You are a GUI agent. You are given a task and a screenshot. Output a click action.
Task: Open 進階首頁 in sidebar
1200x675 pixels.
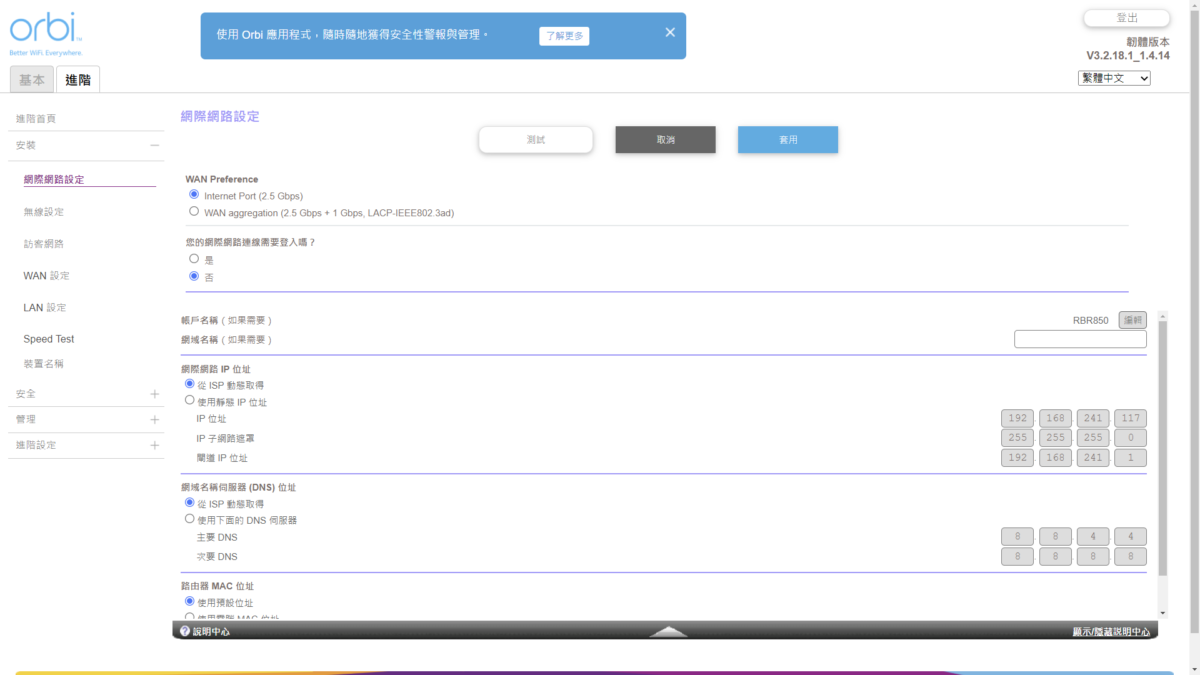36,119
